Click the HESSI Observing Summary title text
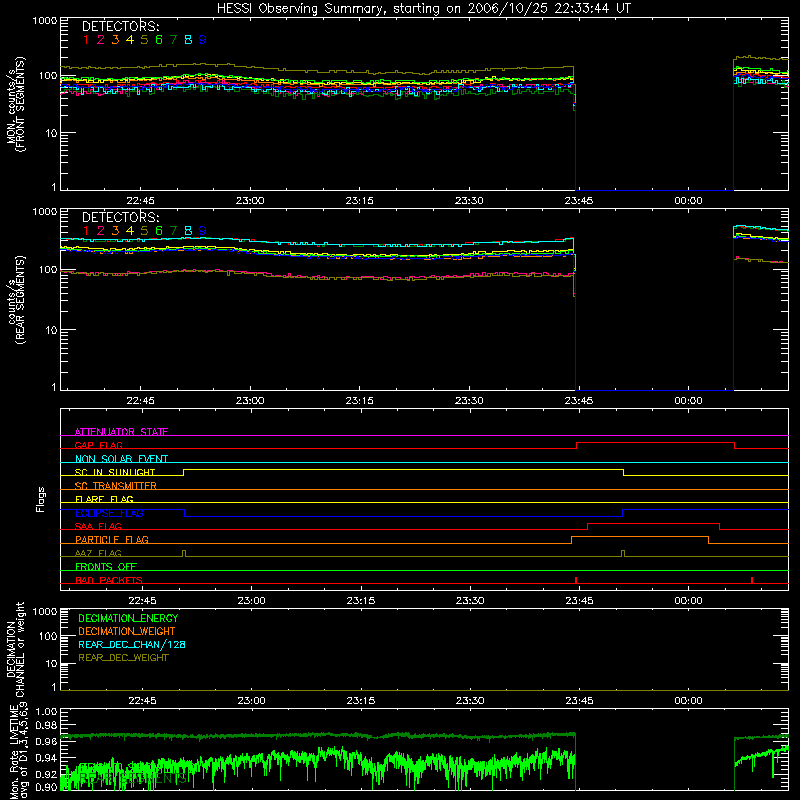 tap(423, 9)
